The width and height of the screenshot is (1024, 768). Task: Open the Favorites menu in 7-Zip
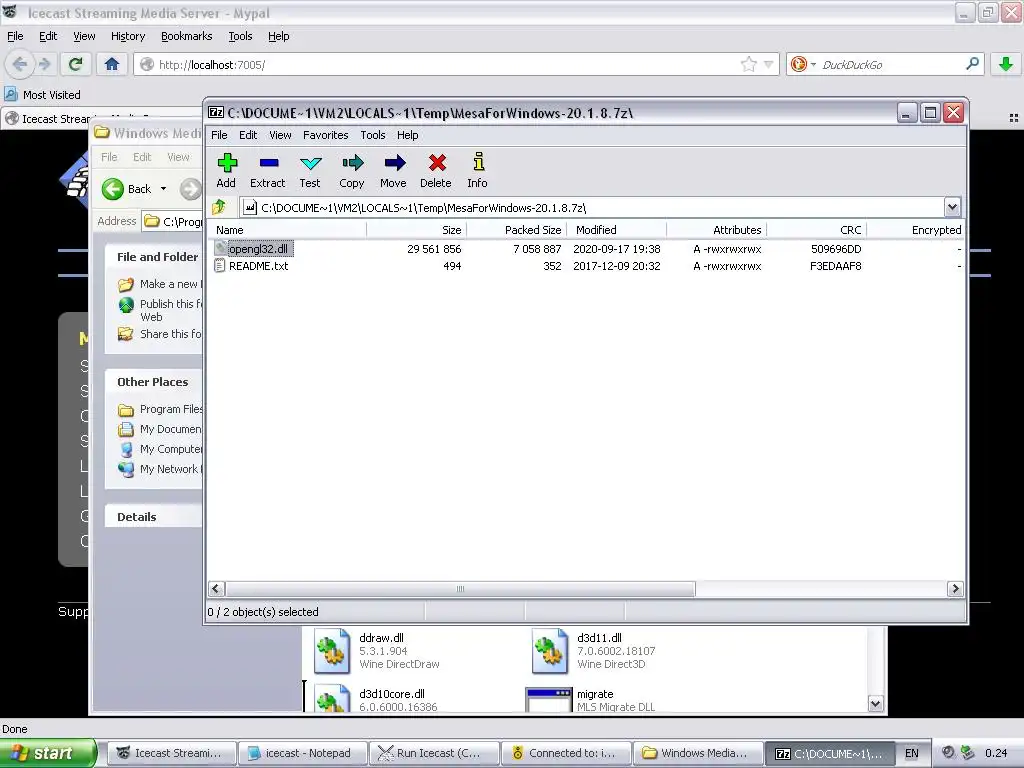[325, 135]
